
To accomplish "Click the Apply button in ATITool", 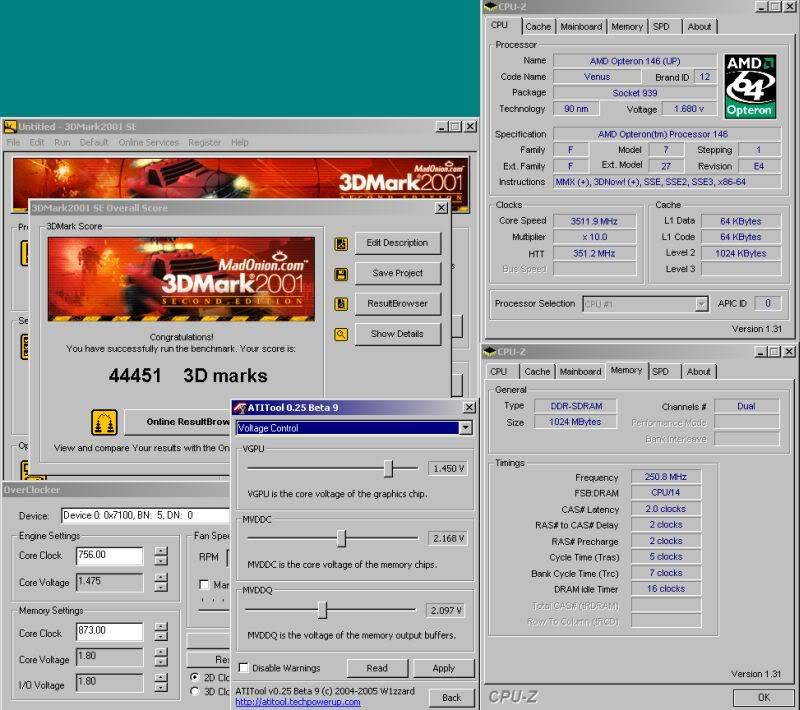I will (x=443, y=668).
